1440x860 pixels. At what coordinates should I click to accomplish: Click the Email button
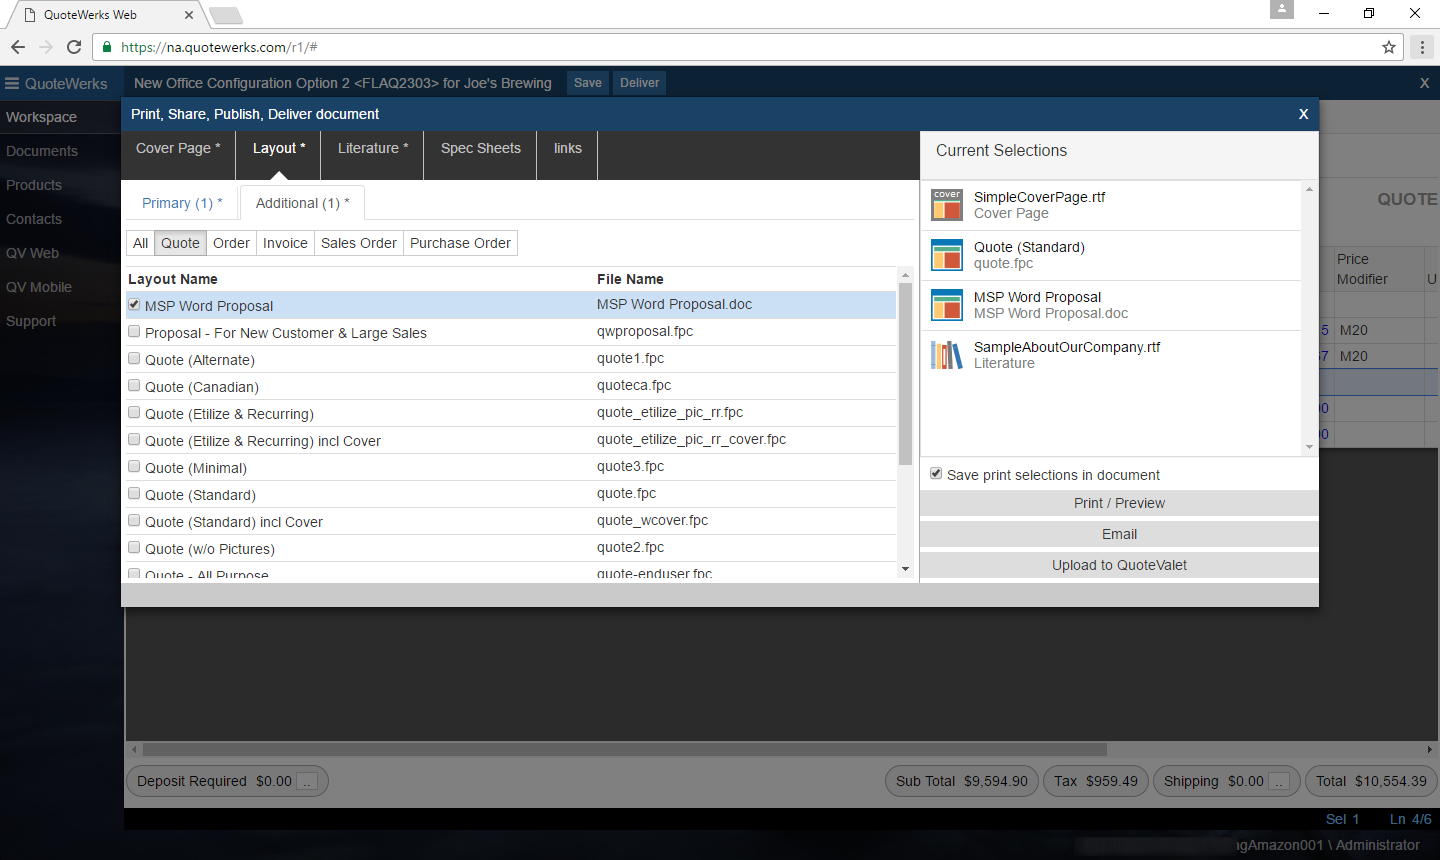[x=1119, y=534]
